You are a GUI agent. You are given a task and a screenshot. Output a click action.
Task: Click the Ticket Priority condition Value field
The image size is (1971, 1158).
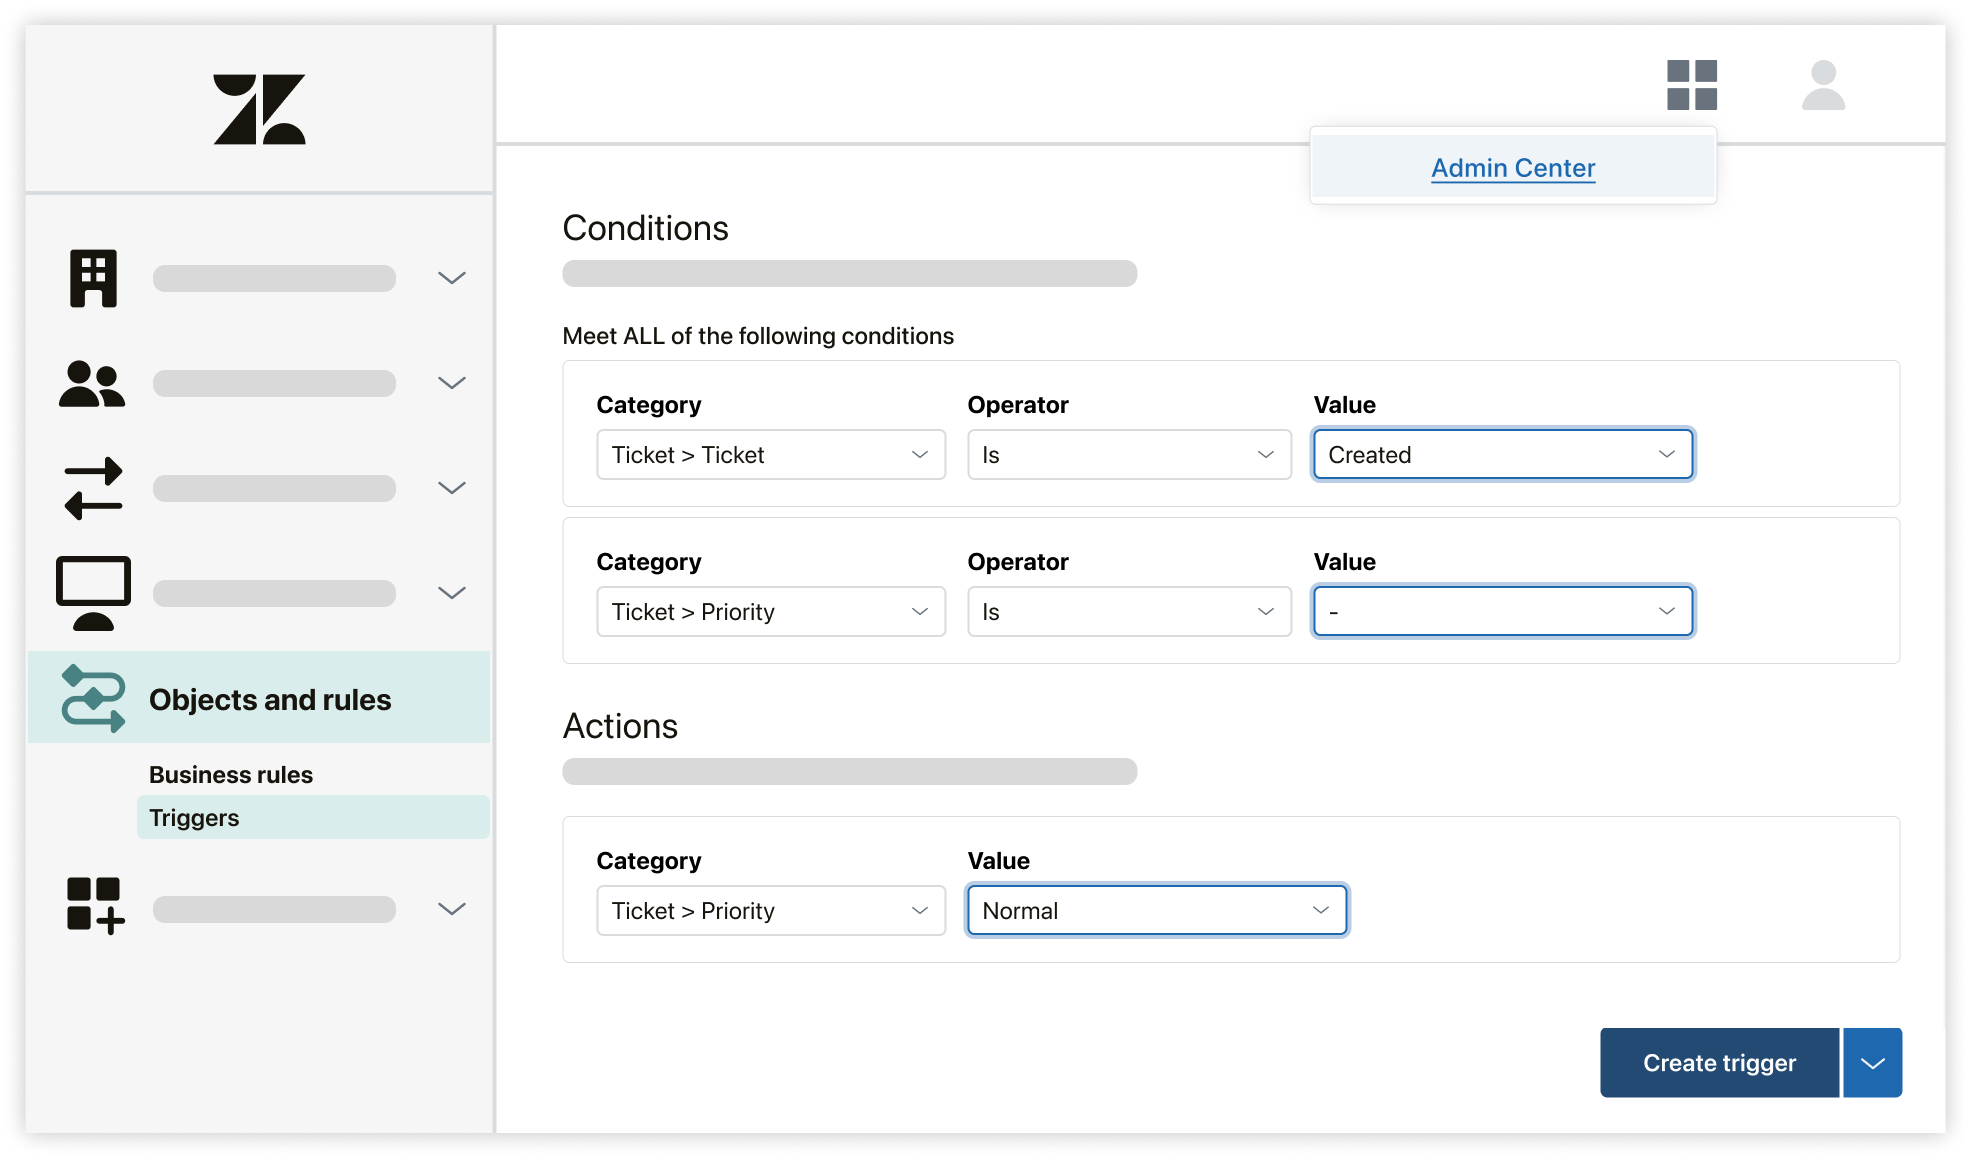[x=1500, y=609]
